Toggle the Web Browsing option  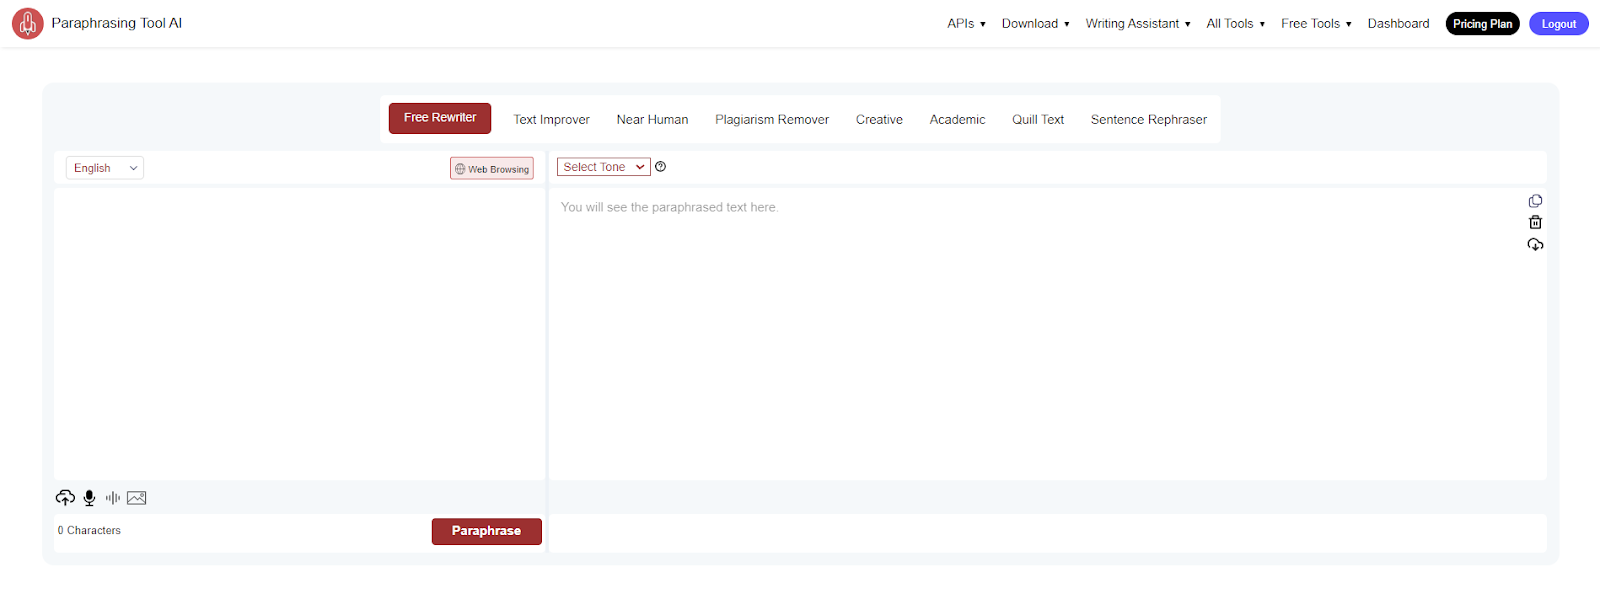pos(492,168)
